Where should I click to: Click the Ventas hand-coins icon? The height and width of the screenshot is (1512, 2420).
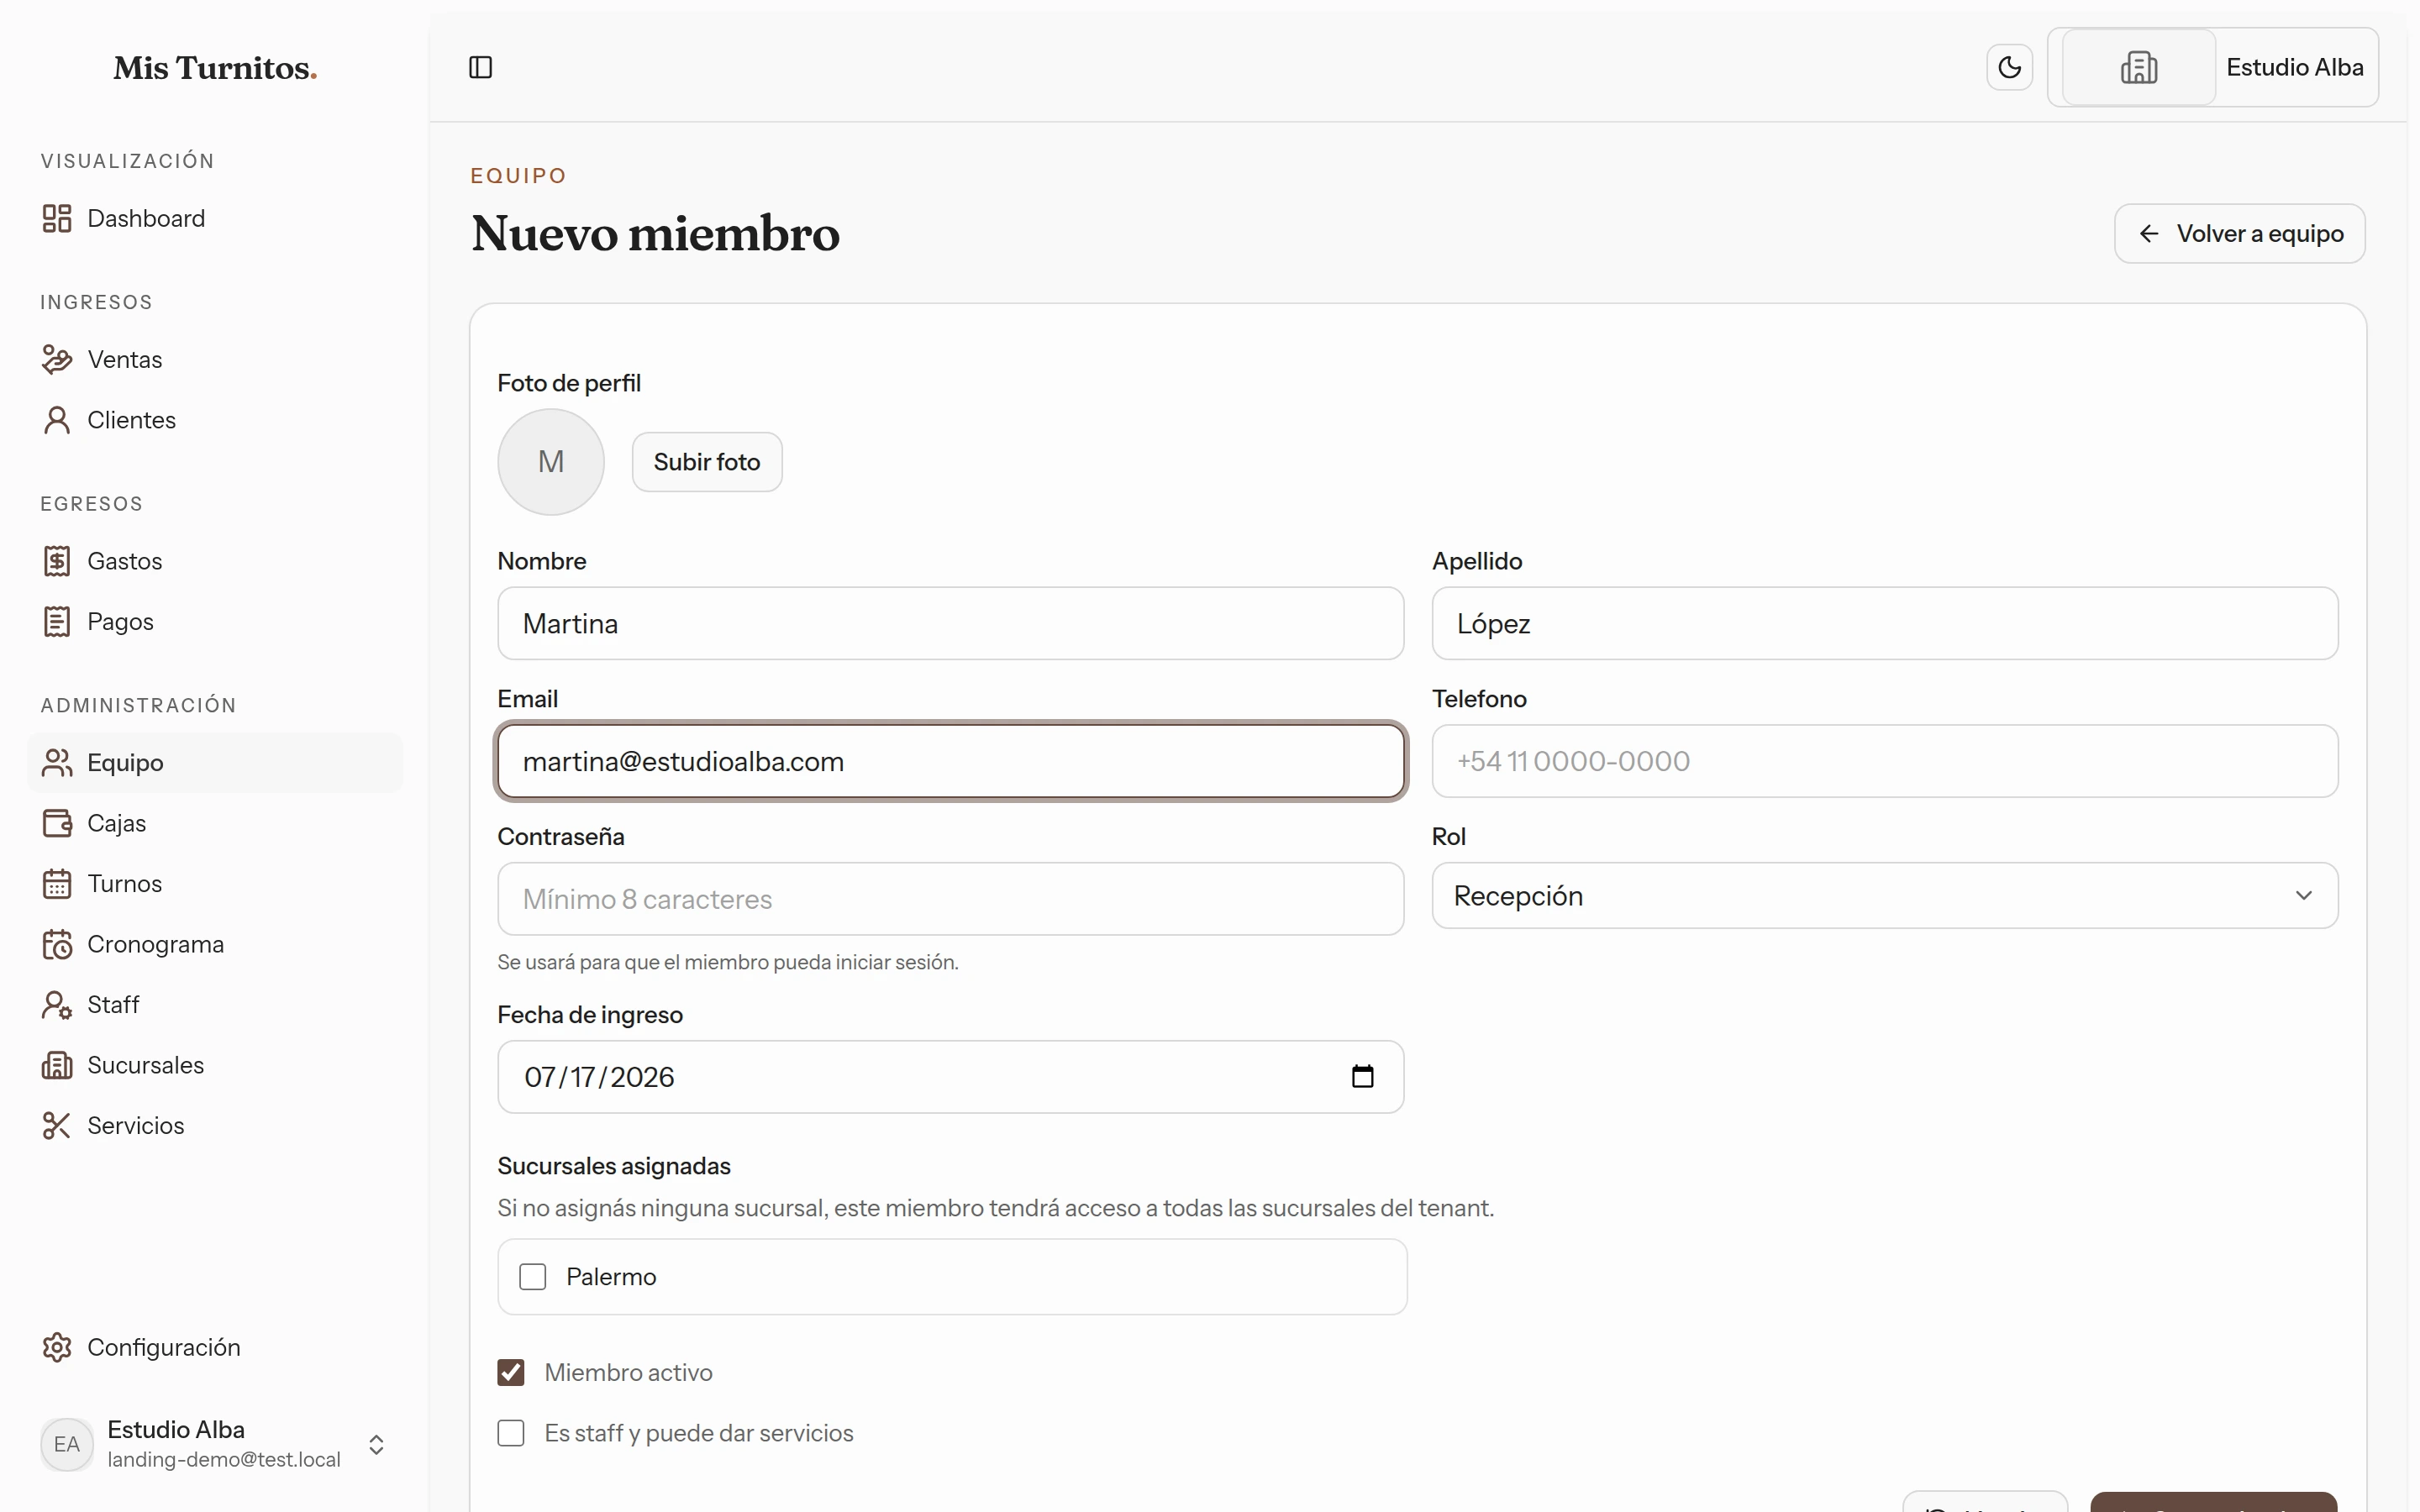57,359
